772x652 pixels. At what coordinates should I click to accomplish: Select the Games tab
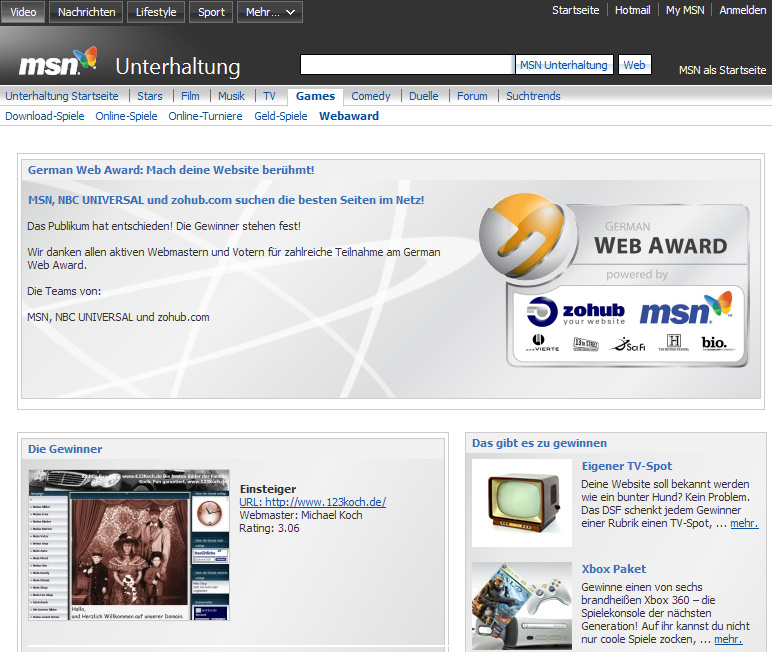coord(315,96)
